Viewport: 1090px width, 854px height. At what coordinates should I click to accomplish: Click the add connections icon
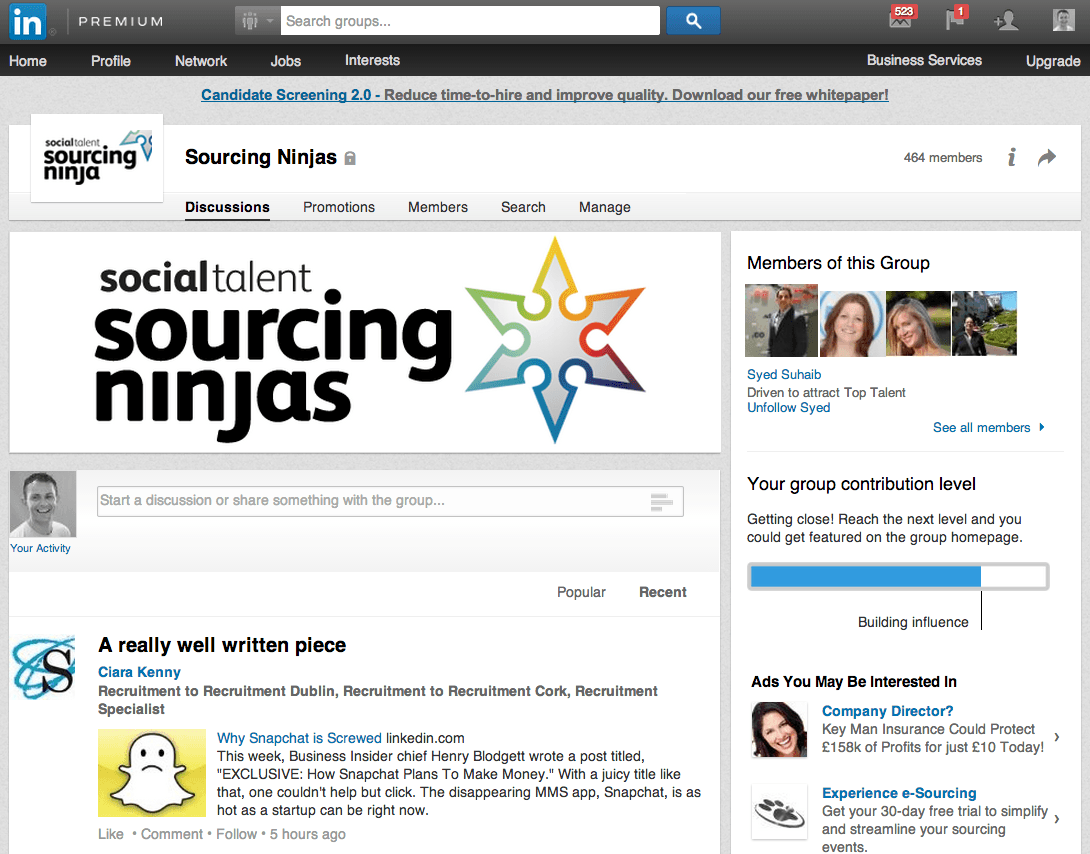pyautogui.click(x=1006, y=21)
